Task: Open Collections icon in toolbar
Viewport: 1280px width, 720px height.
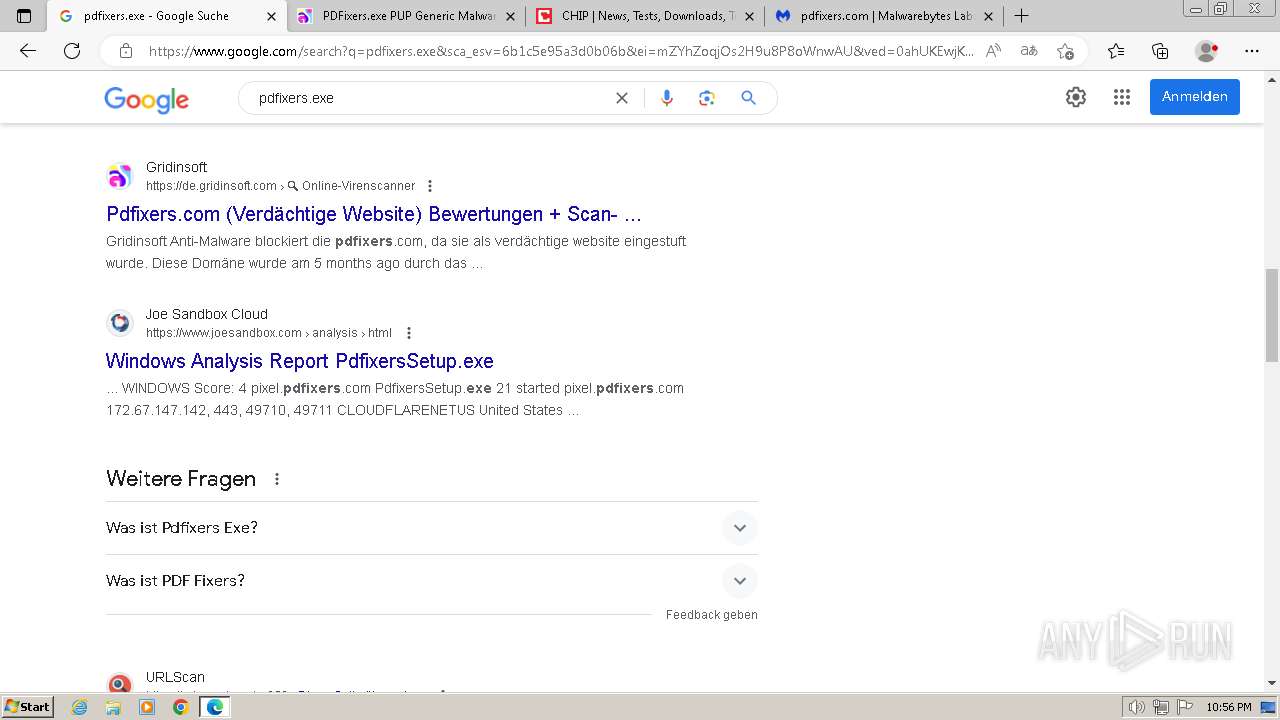Action: 1160,51
